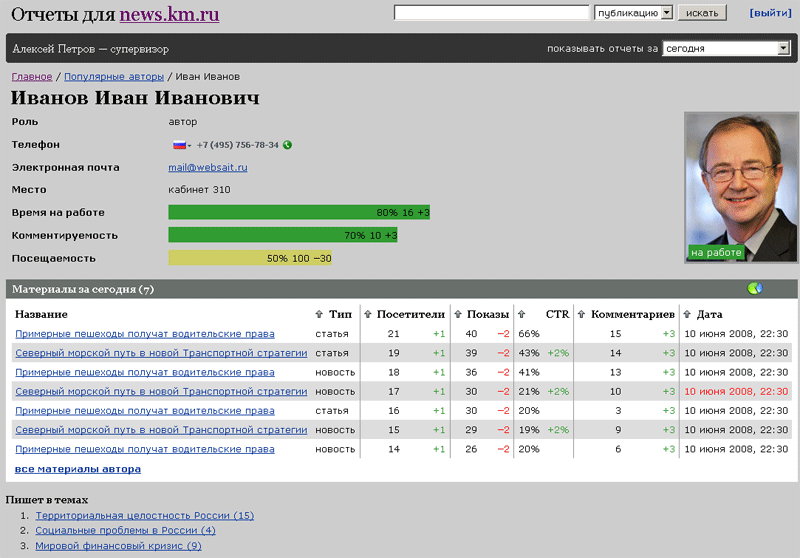Sort by Дата column arrow icon
The width and height of the screenshot is (800, 558).
click(x=687, y=314)
